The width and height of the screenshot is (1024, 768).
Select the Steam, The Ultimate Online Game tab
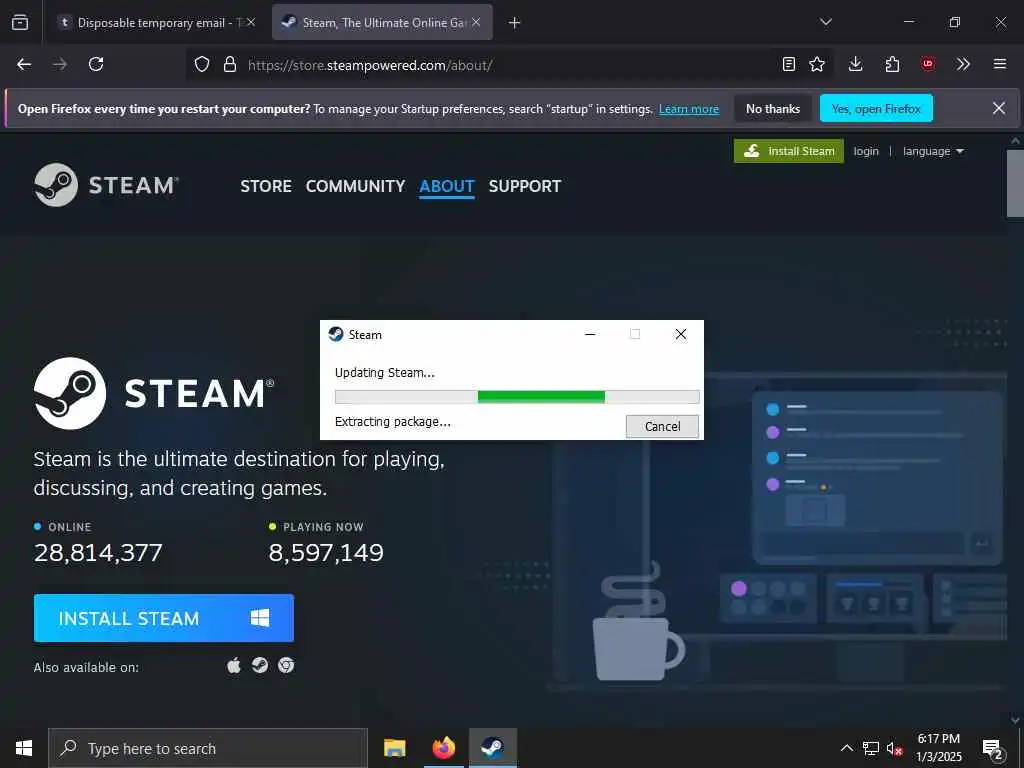(382, 22)
